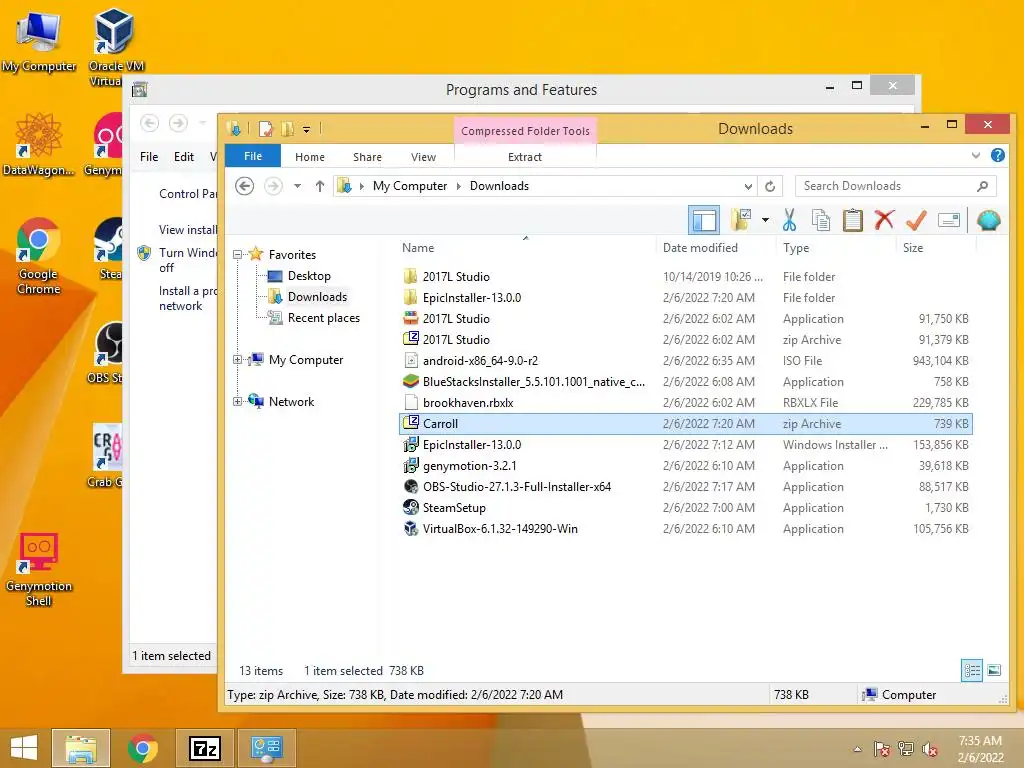
Task: Select OBS-Studio-27.1.3-Full-Installer-x64 file
Action: 686,487
